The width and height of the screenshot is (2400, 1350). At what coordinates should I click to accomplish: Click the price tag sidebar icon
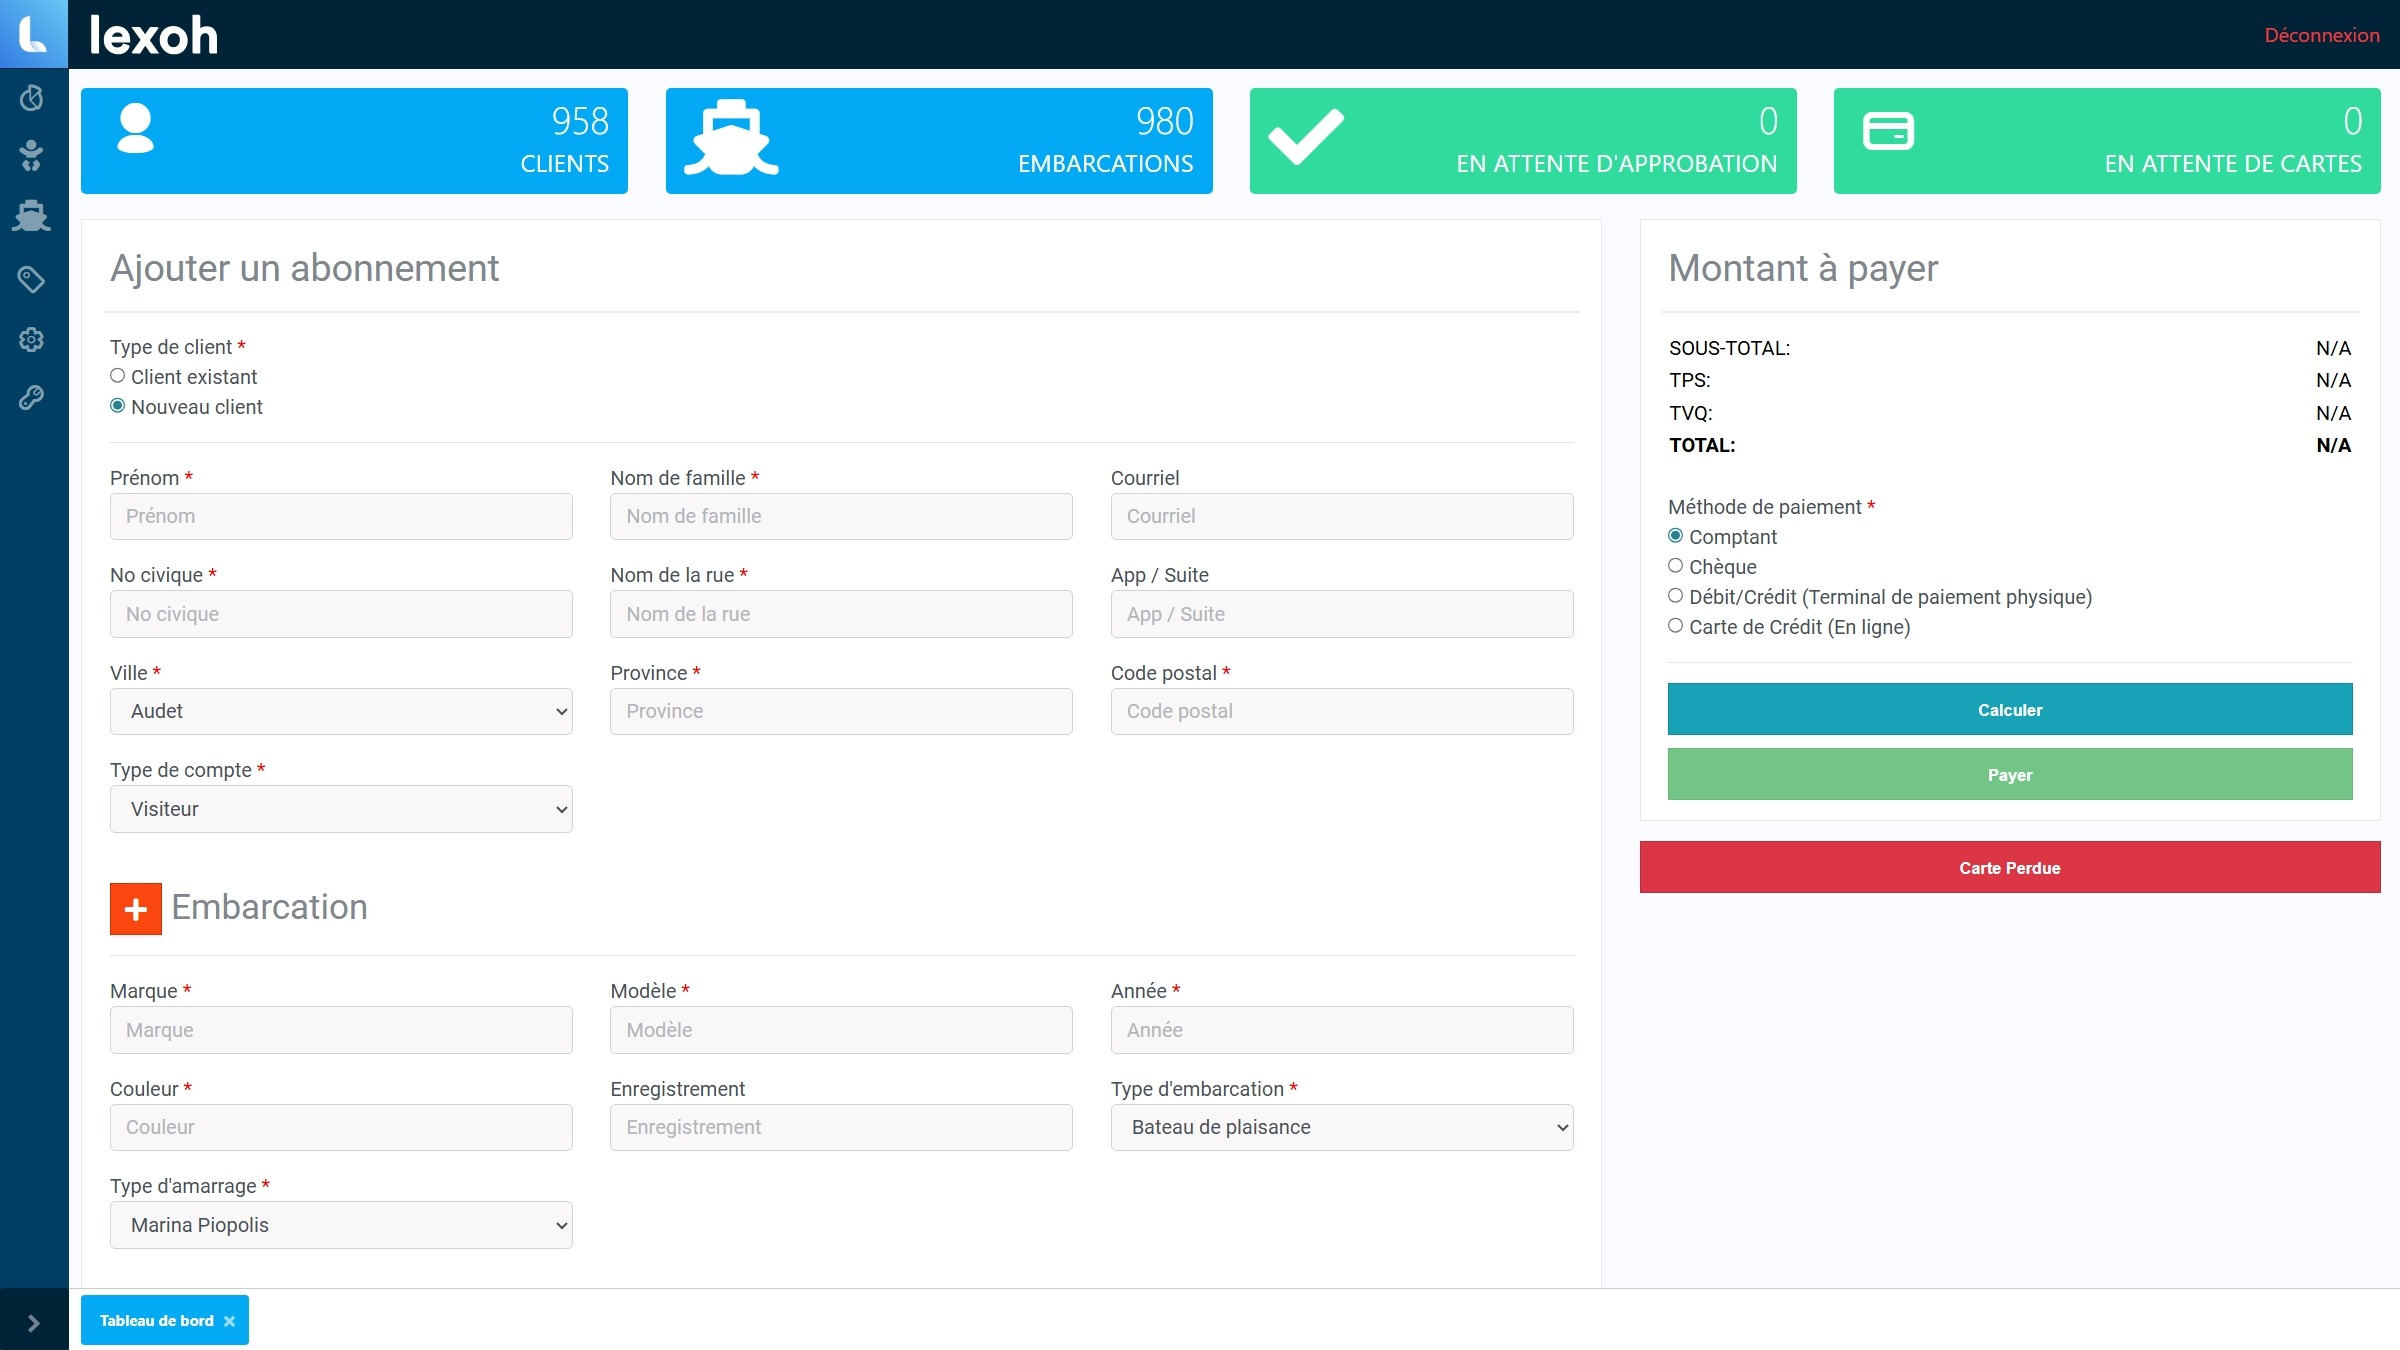tap(32, 279)
